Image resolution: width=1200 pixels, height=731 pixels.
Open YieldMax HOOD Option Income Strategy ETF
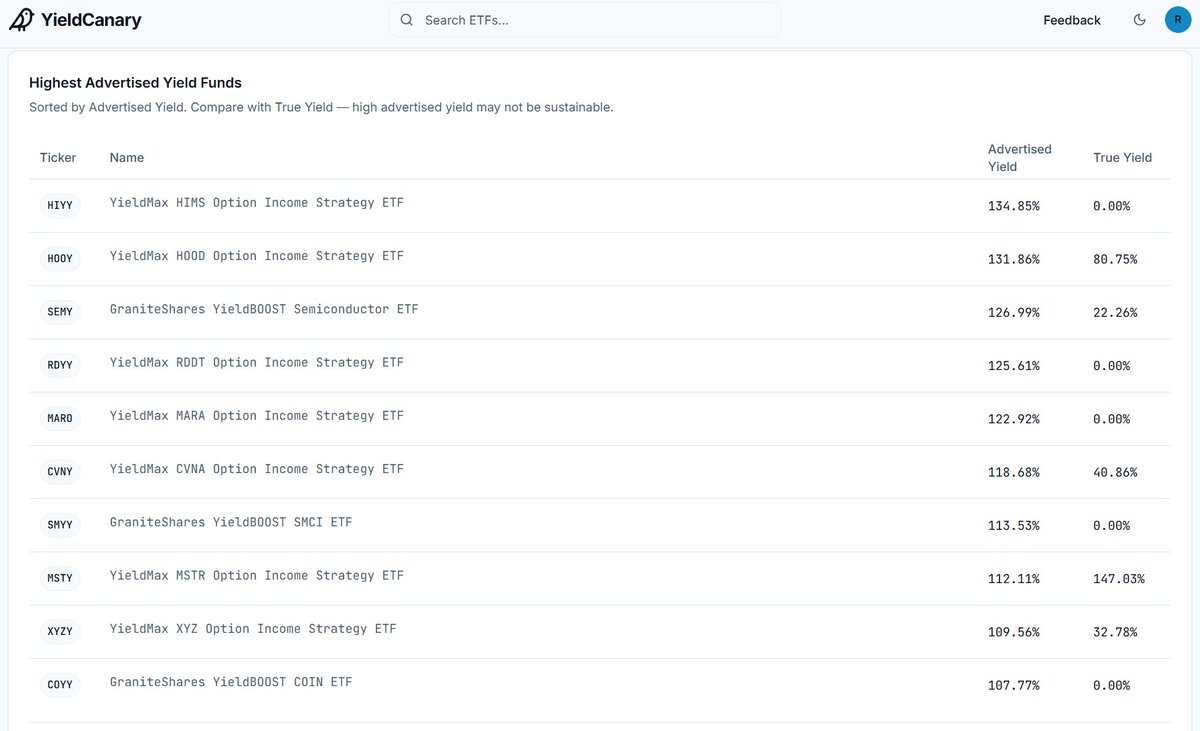coord(257,256)
